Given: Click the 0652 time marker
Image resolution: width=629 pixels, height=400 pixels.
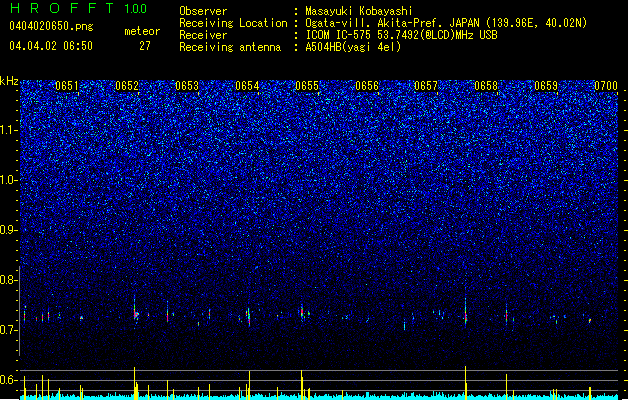Looking at the screenshot, I should coord(127,86).
